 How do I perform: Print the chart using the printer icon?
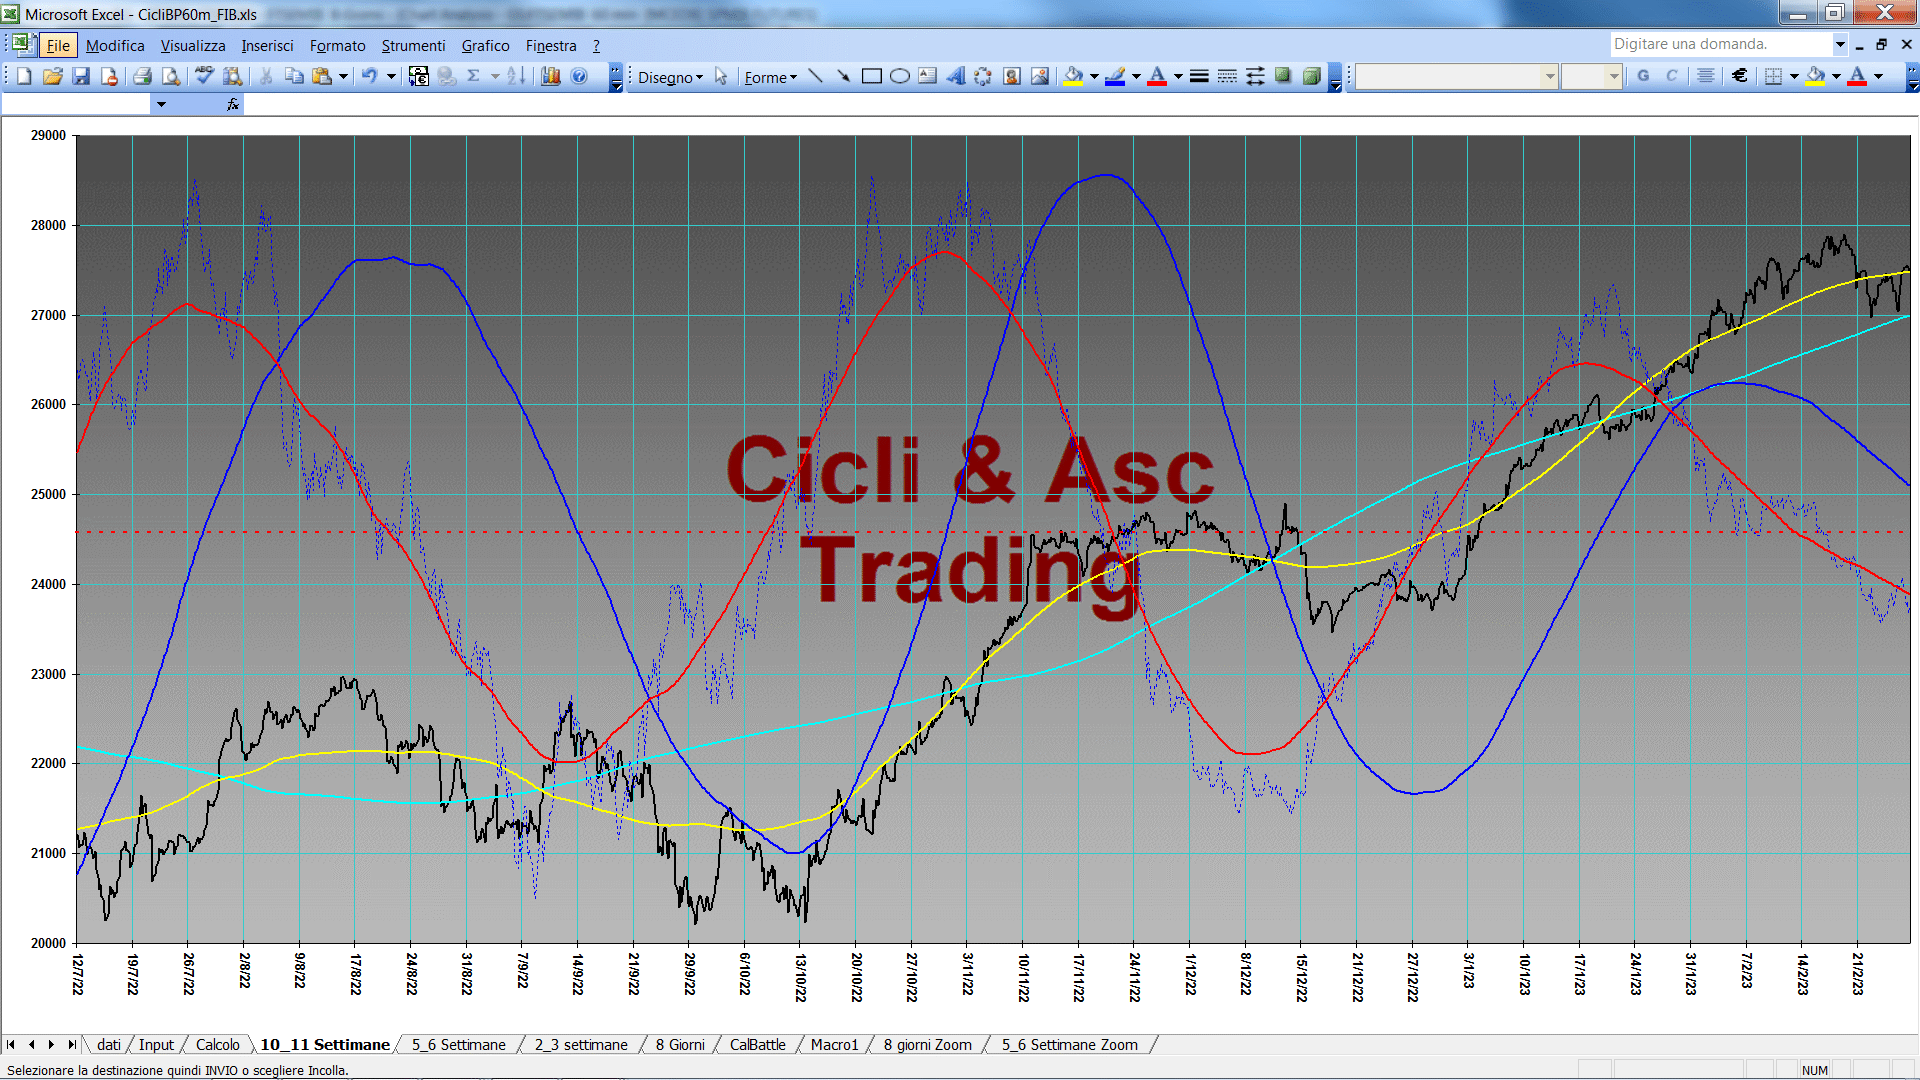coord(142,76)
